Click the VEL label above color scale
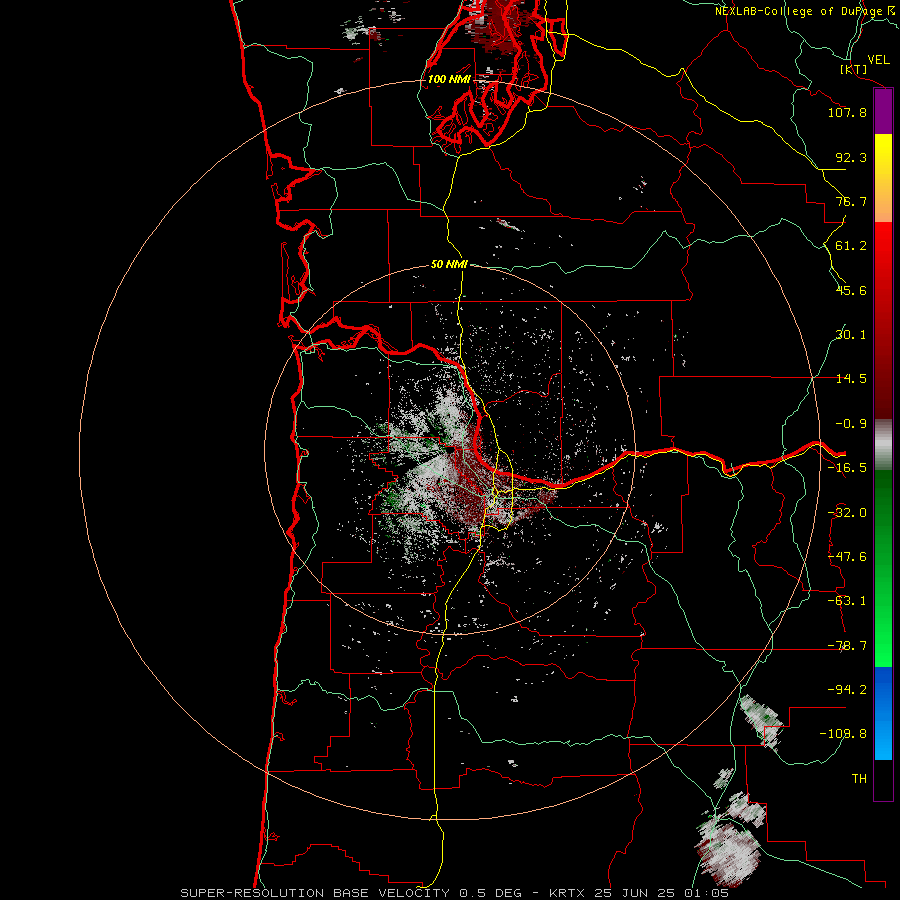Image resolution: width=900 pixels, height=900 pixels. click(x=878, y=60)
